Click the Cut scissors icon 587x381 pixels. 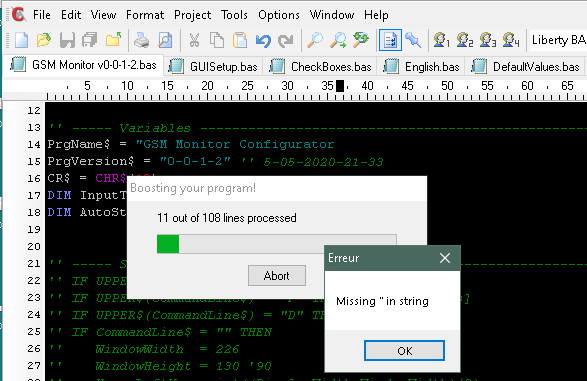(x=194, y=40)
